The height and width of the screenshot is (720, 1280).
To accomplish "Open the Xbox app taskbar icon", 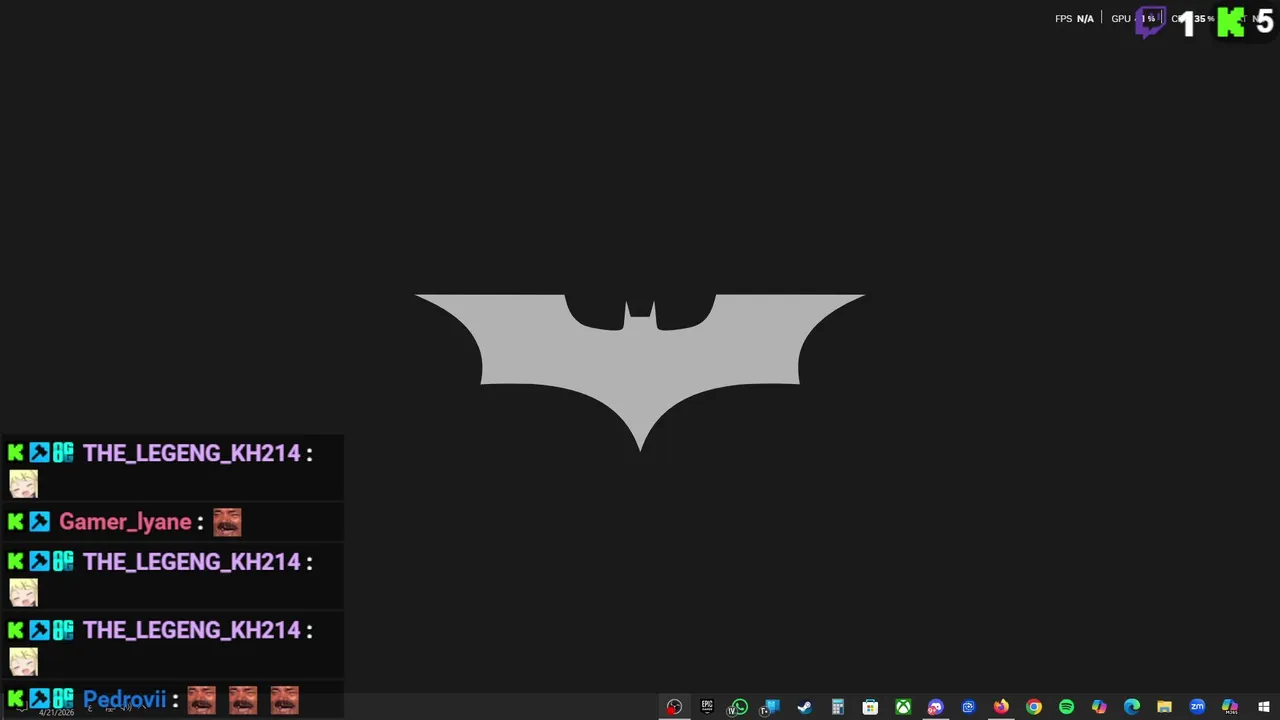I will click(x=903, y=707).
